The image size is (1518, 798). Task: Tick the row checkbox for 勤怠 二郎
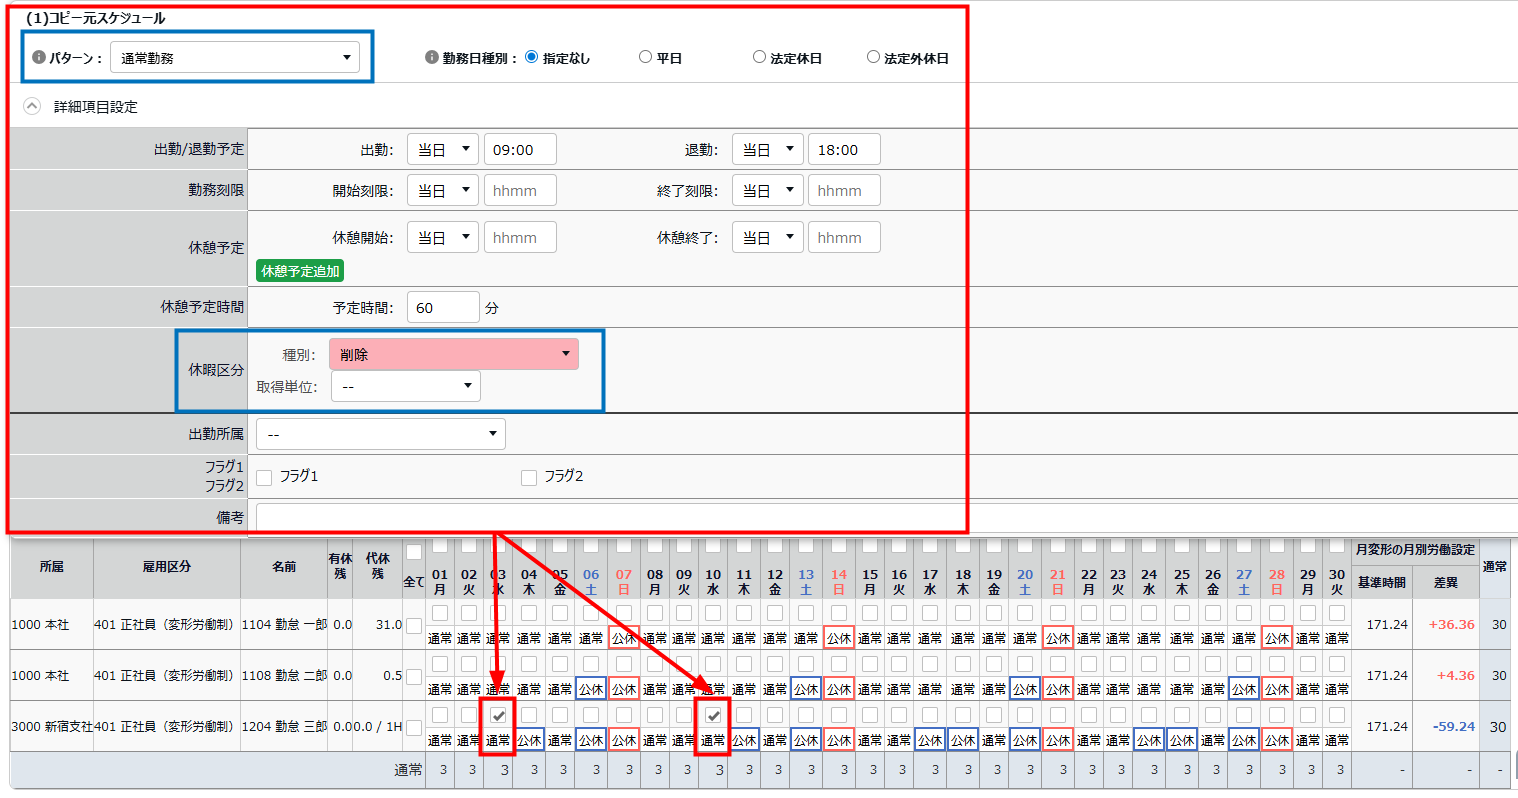point(414,676)
